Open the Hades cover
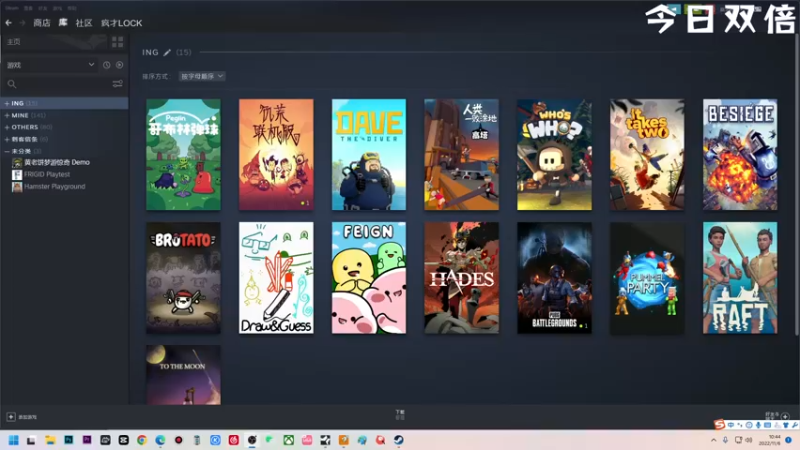The image size is (800, 450). [462, 278]
